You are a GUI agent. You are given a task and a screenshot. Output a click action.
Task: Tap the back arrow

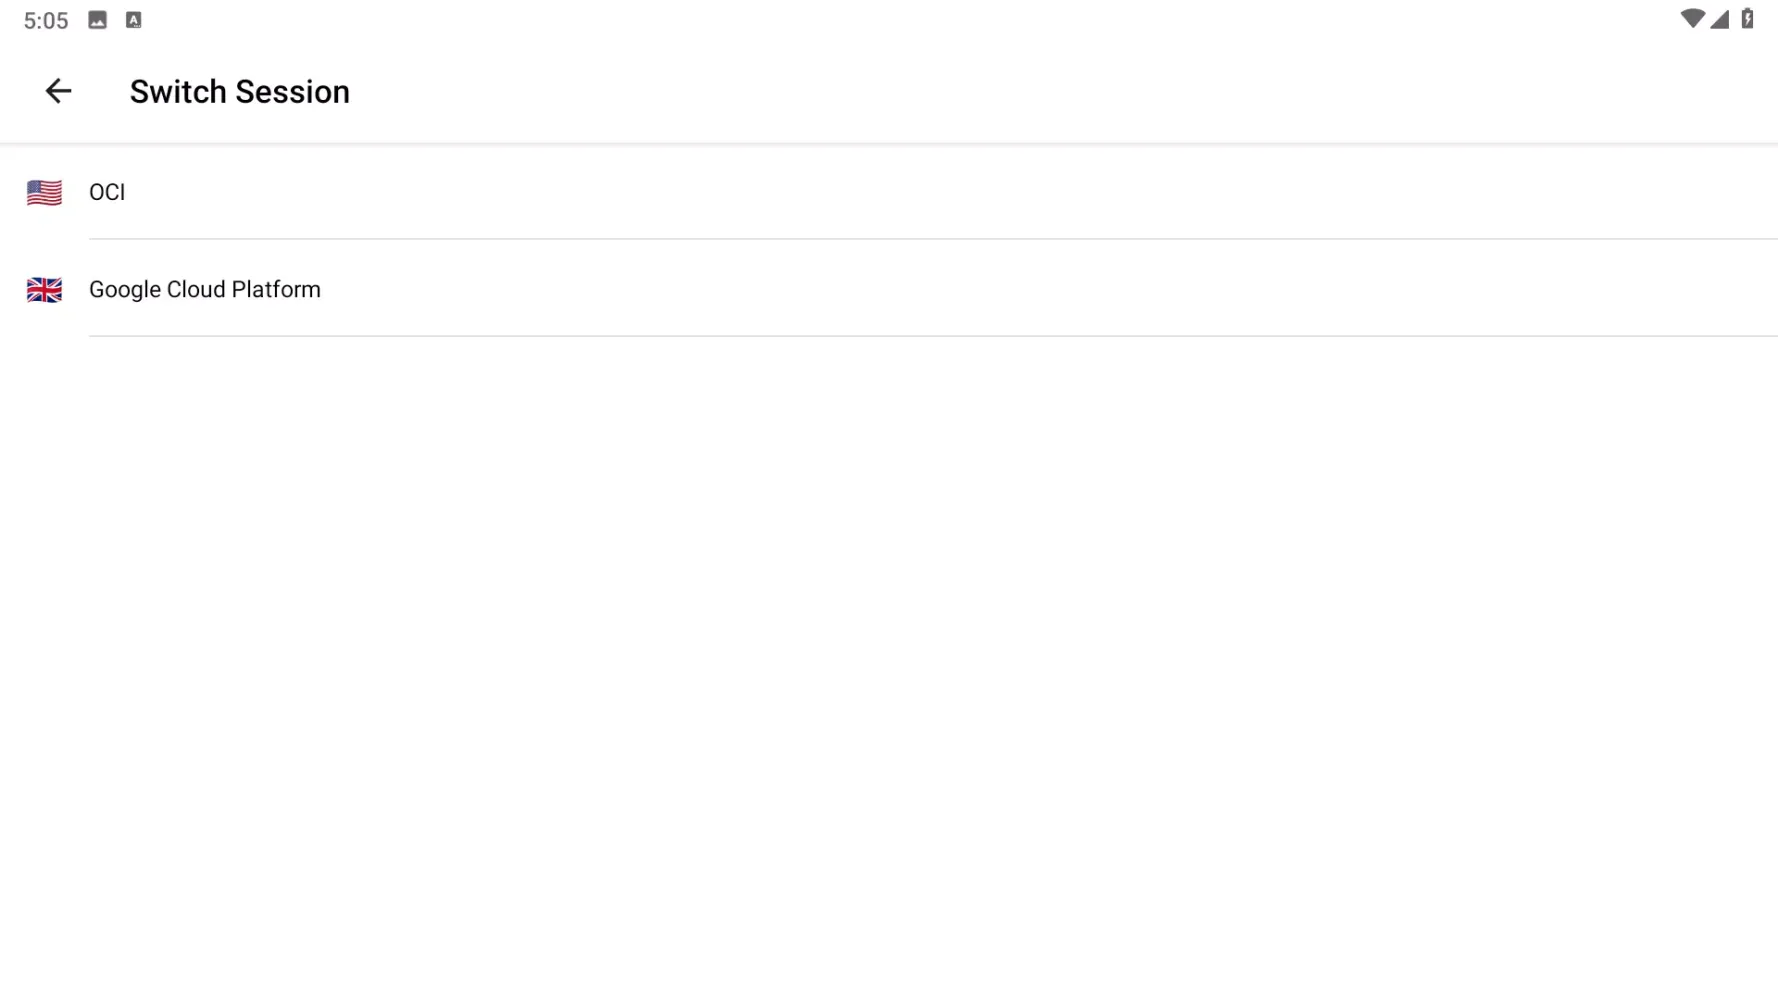58,91
